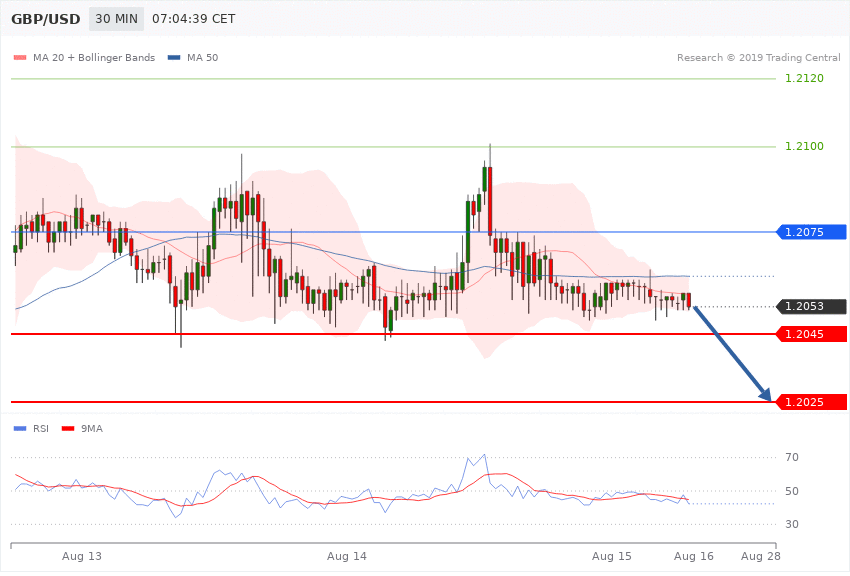Click the MA 20 + Bollinger Bands label
This screenshot has width=850, height=576.
coord(94,57)
